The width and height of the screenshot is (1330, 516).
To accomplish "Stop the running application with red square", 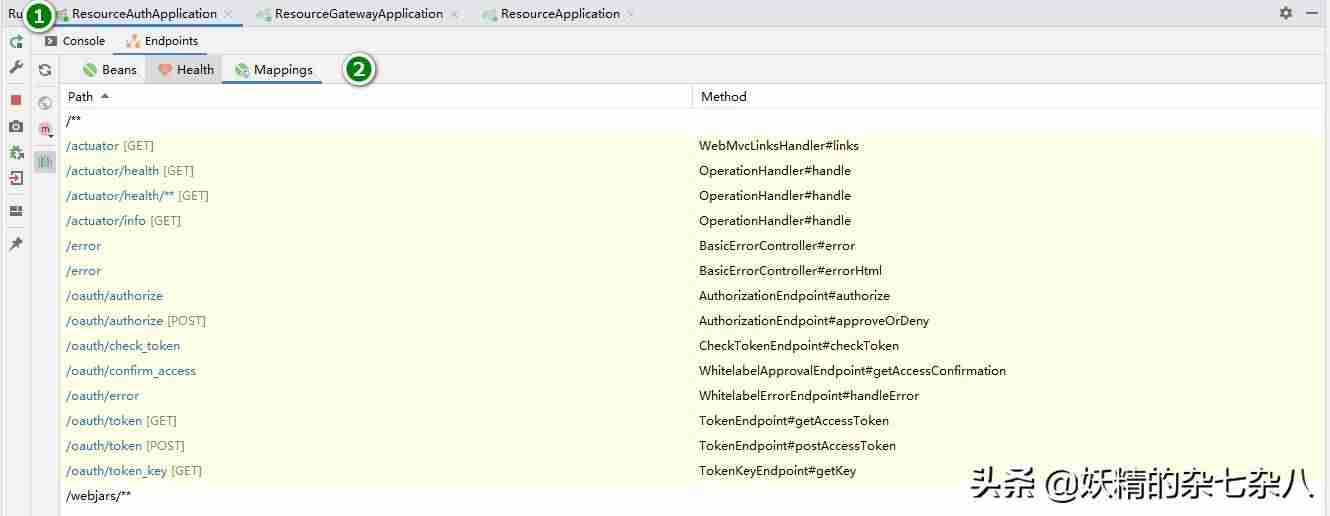I will (16, 100).
